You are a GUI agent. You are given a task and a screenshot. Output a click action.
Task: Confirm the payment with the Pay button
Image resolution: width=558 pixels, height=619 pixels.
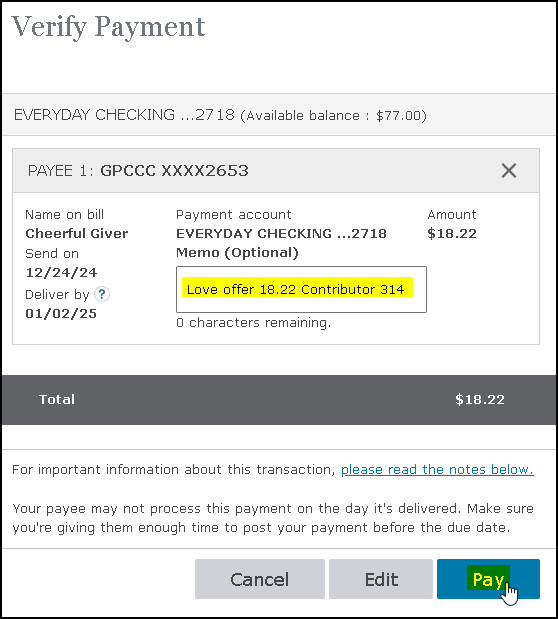coord(488,579)
